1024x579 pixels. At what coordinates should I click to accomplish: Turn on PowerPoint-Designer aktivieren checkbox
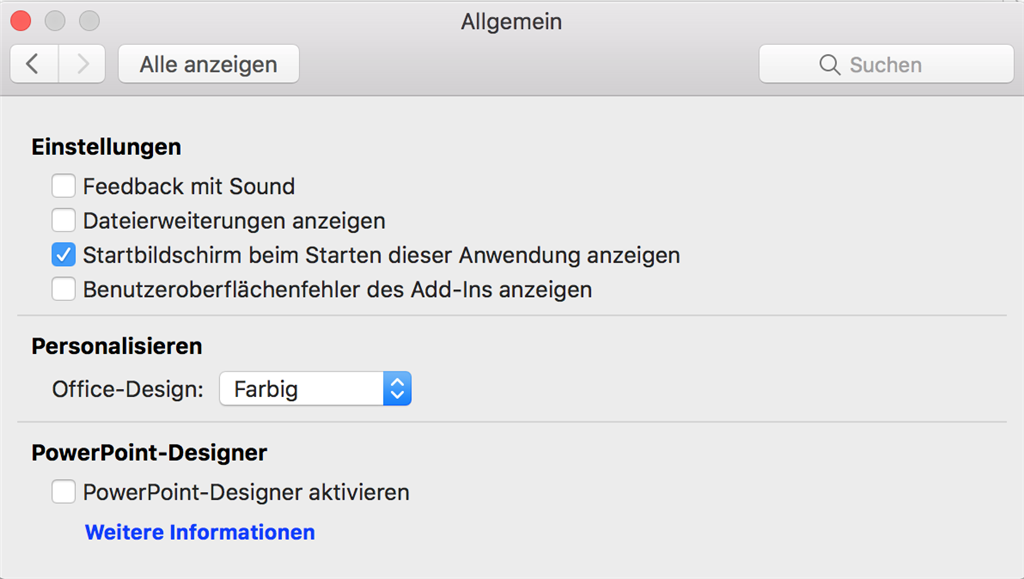64,492
